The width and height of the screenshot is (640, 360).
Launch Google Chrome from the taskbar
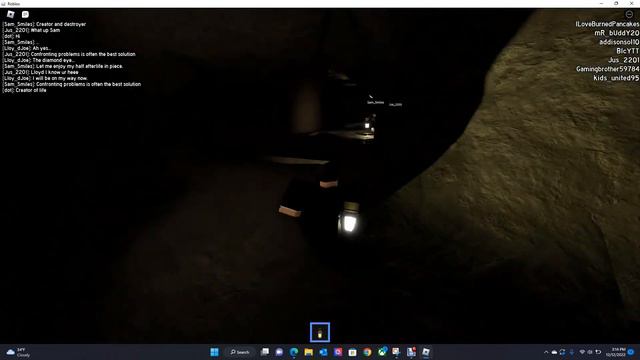tap(367, 352)
